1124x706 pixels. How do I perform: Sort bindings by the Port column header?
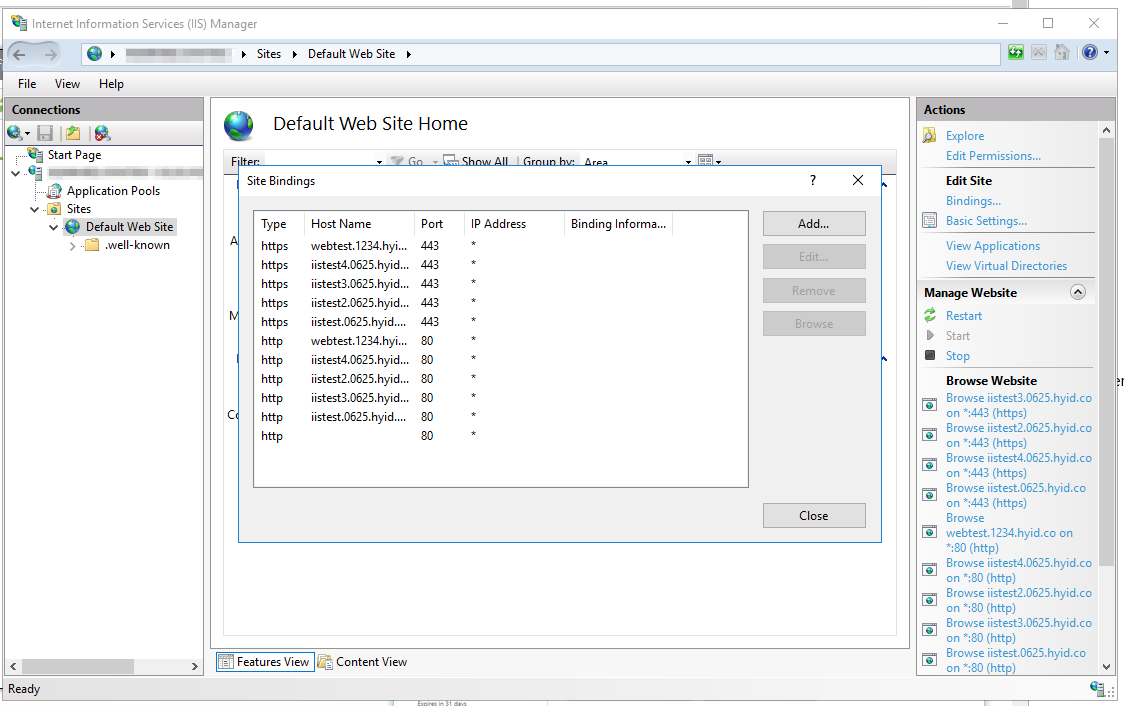coord(439,224)
